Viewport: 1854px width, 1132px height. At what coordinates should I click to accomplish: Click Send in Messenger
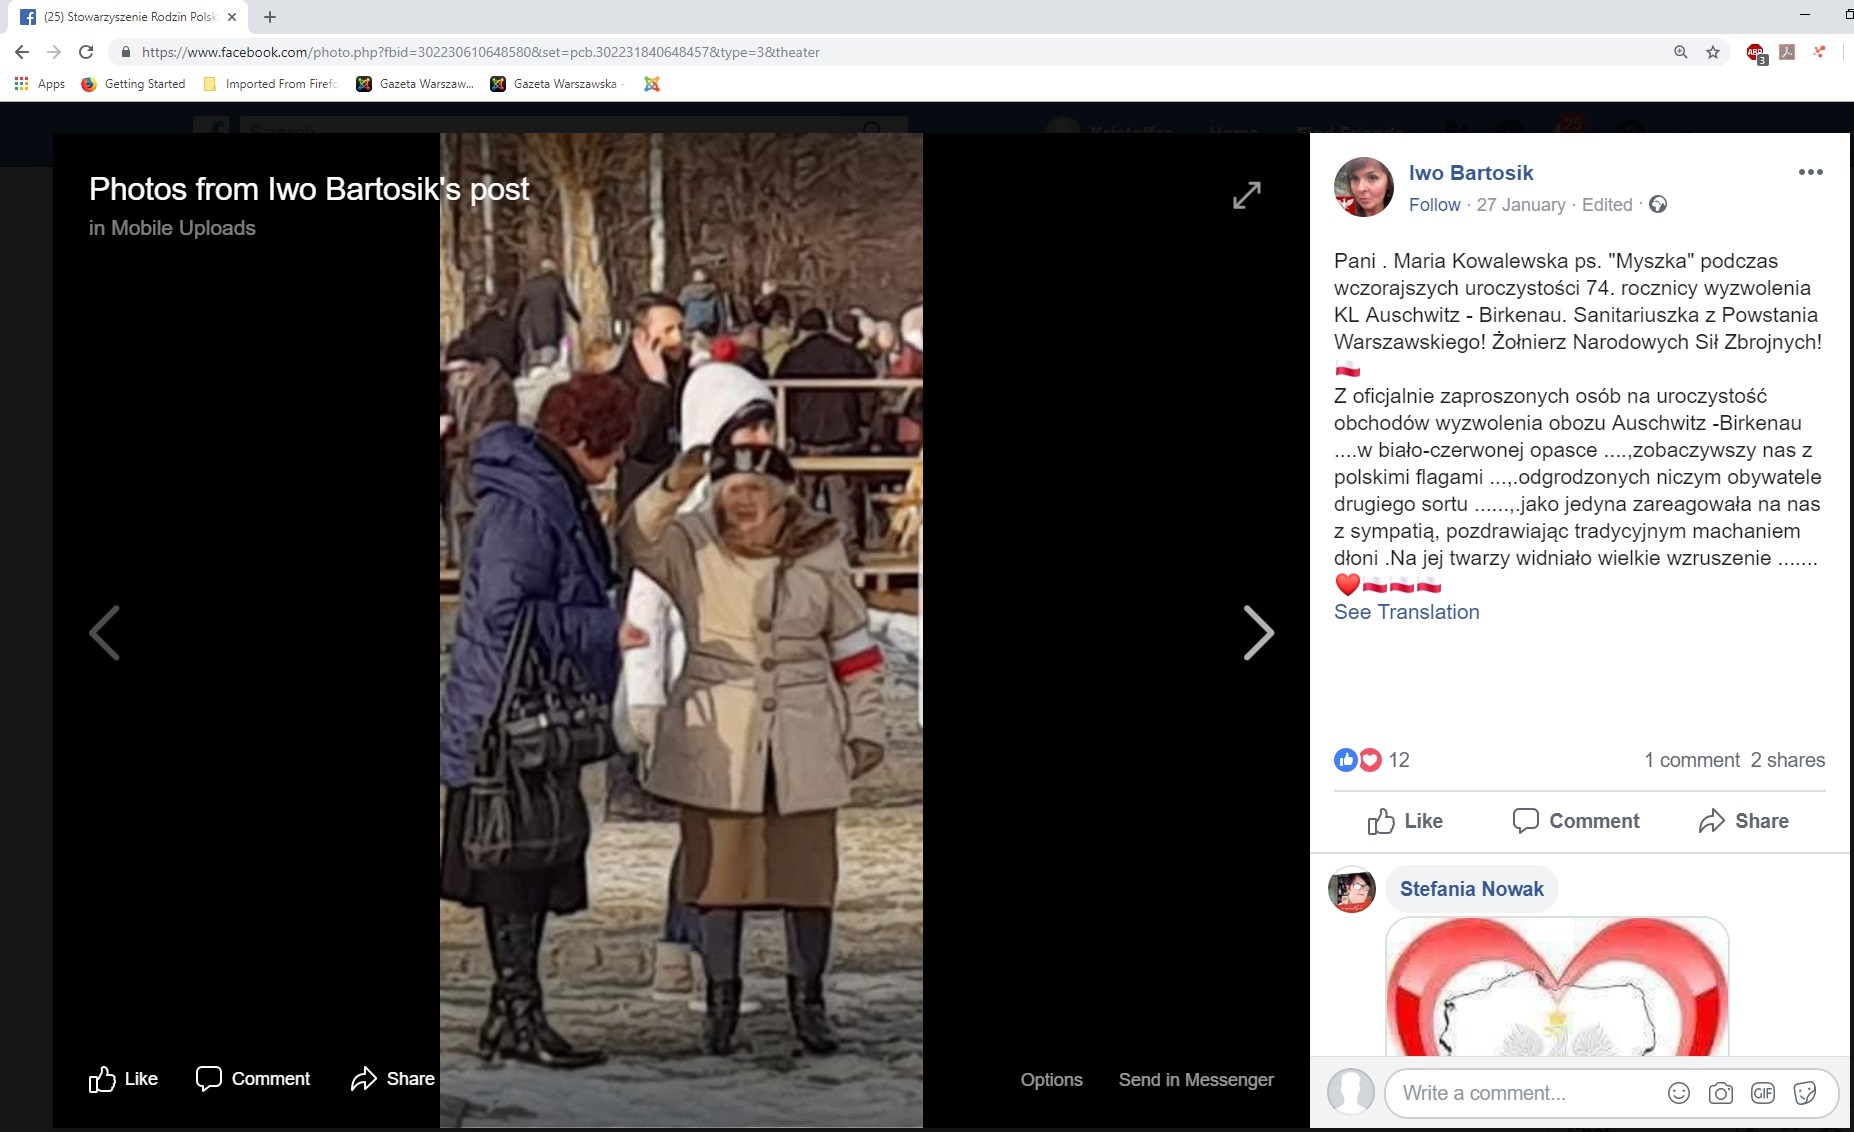[x=1195, y=1079]
